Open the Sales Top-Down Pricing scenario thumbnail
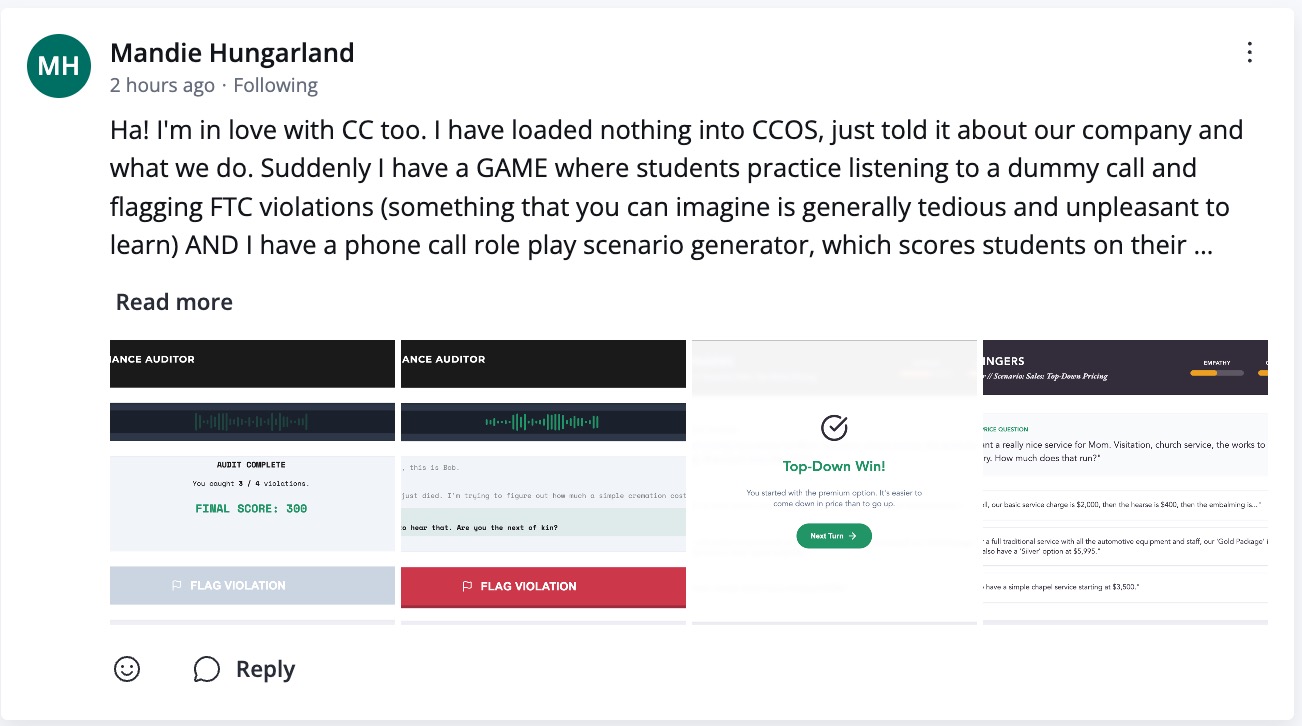 pos(1125,480)
